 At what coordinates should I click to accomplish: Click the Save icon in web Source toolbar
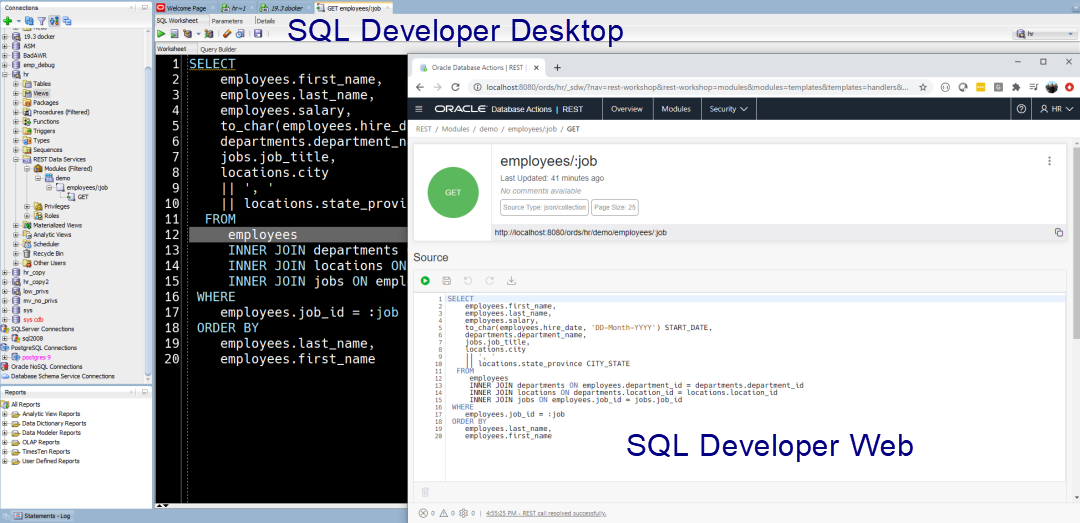click(446, 280)
